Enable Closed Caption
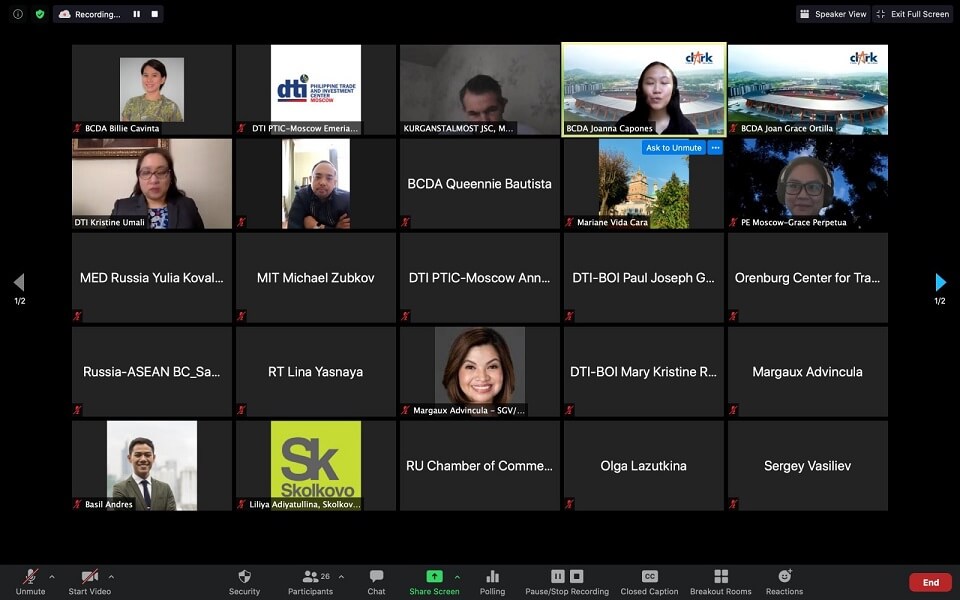The width and height of the screenshot is (960, 600). 649,577
